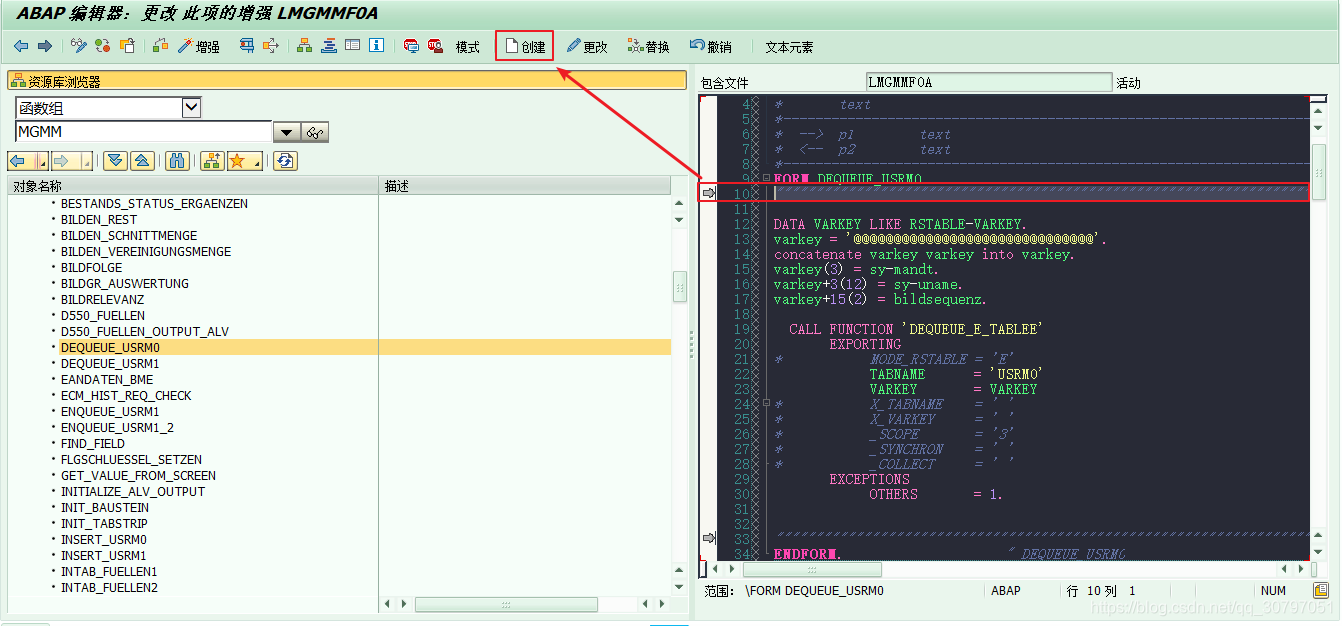The image size is (1342, 626).
Task: Click the enhancement arrow marker at line 10
Action: point(709,193)
